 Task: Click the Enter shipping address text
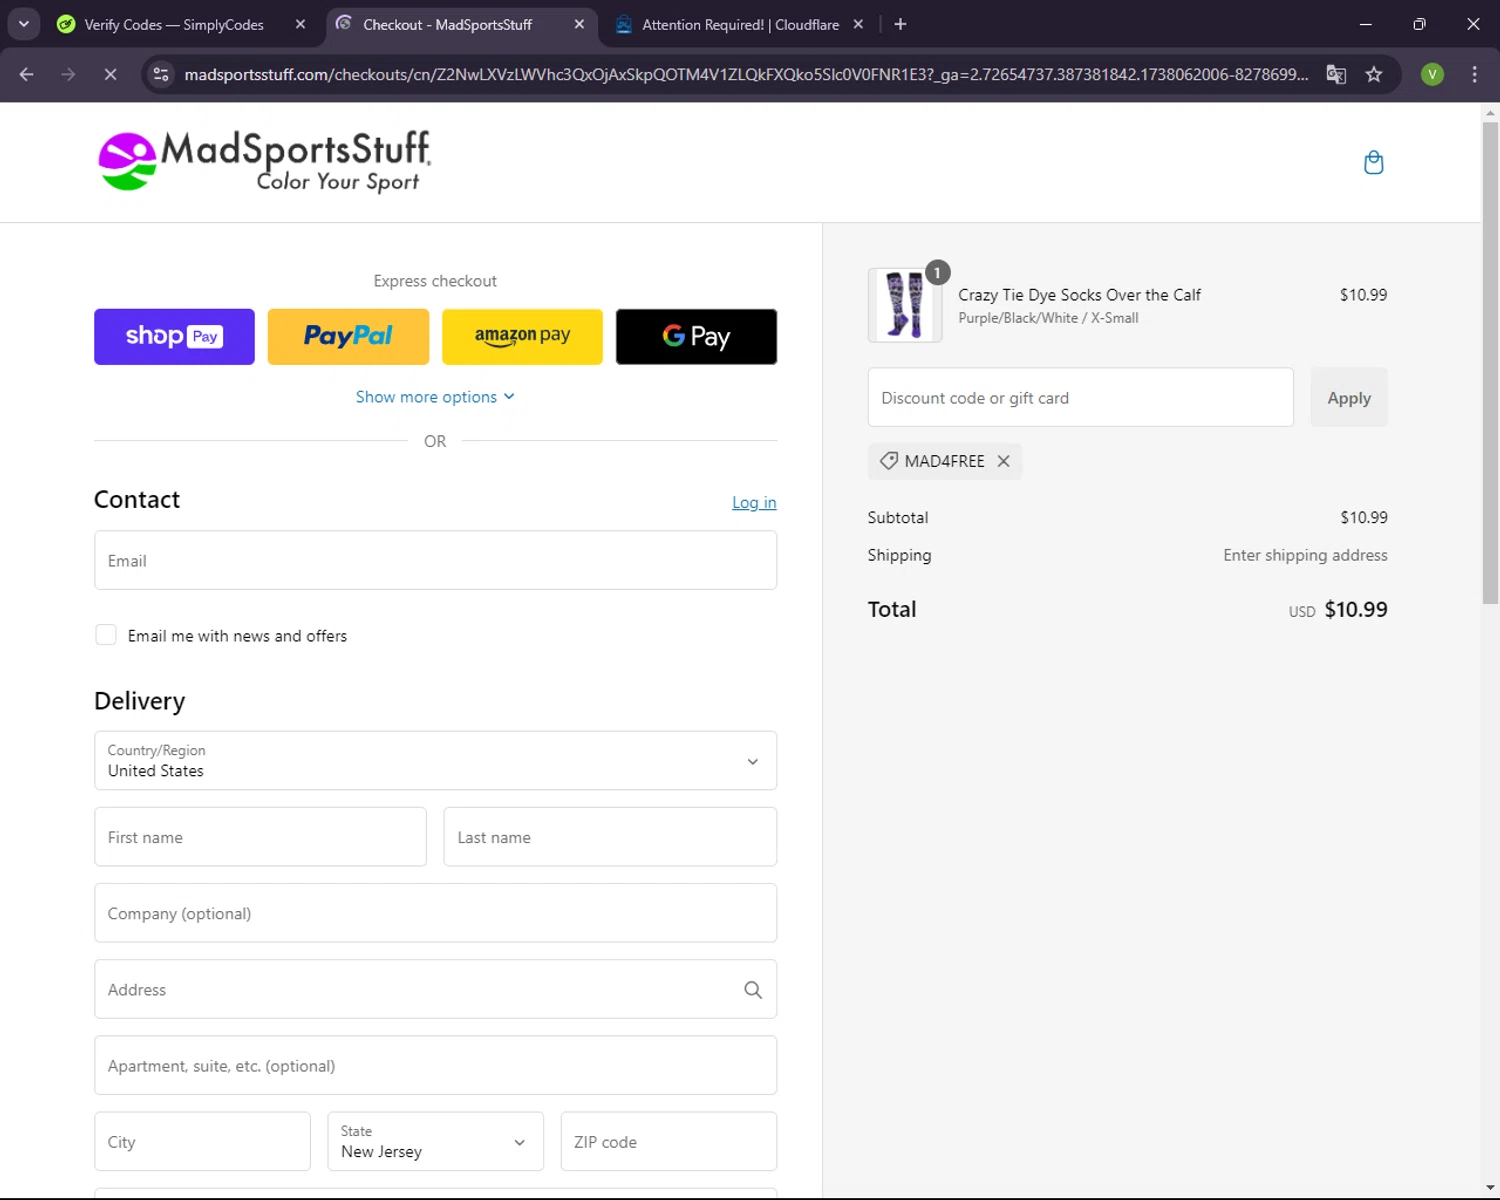pos(1305,555)
